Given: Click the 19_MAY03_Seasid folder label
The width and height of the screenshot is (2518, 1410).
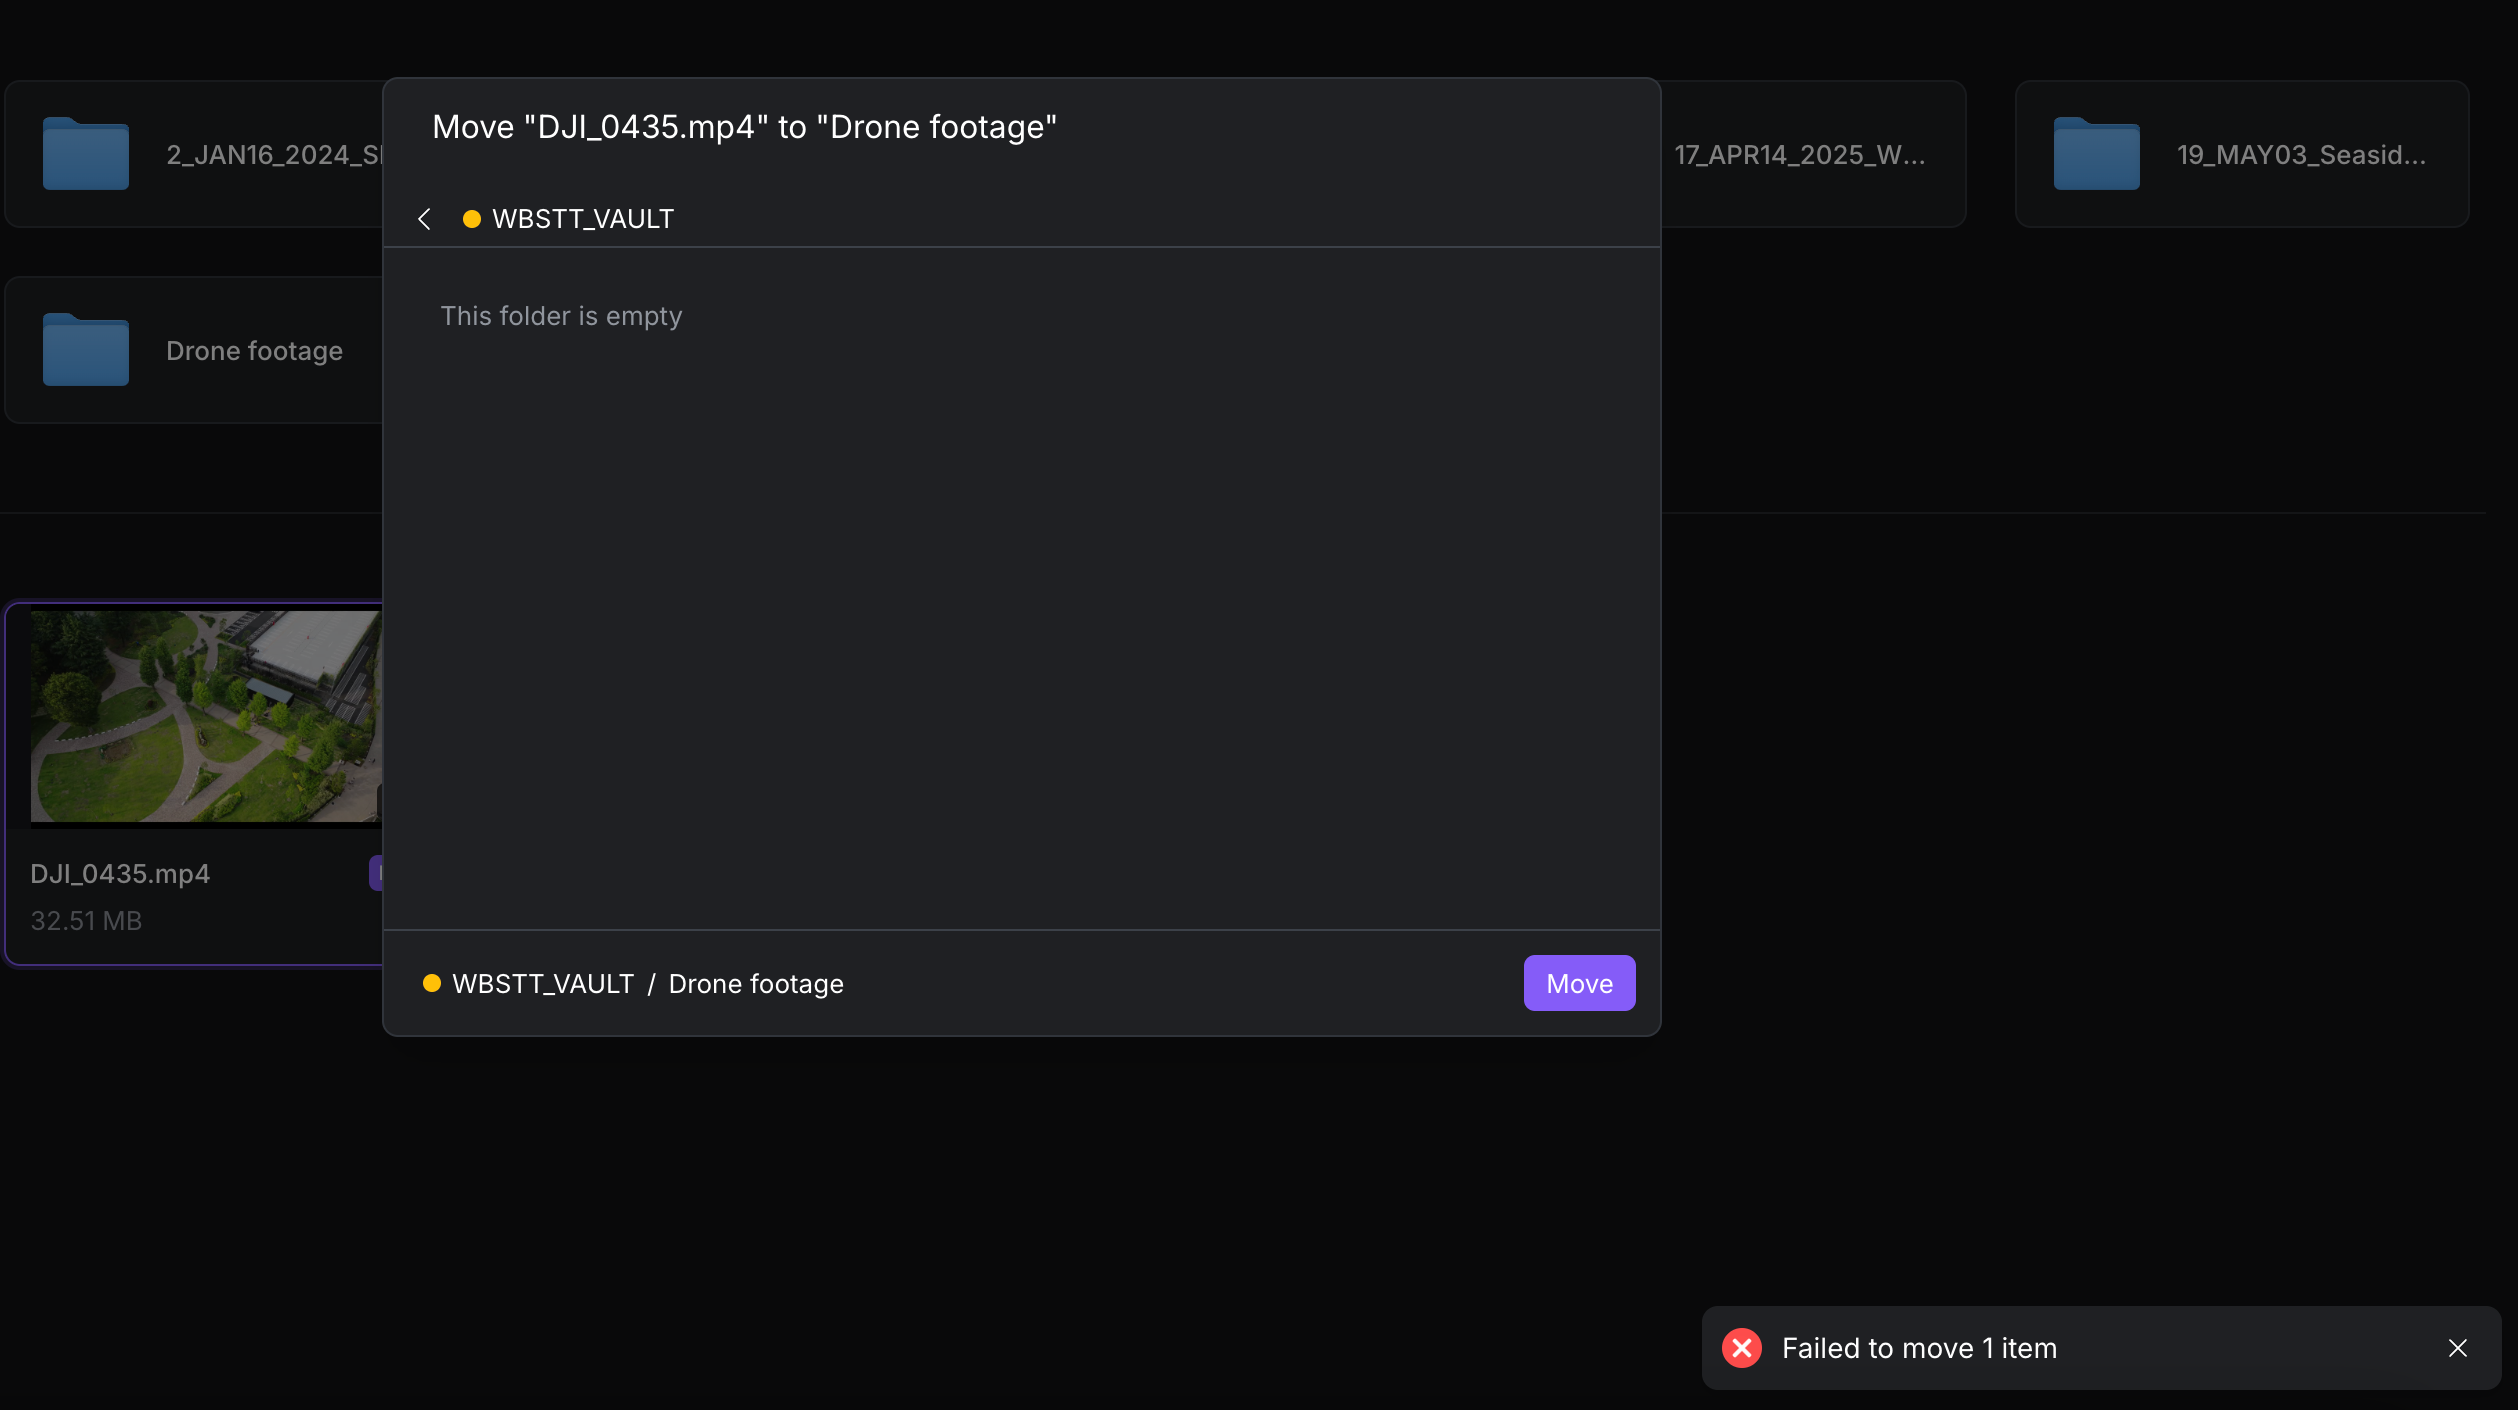Looking at the screenshot, I should pos(2301,155).
